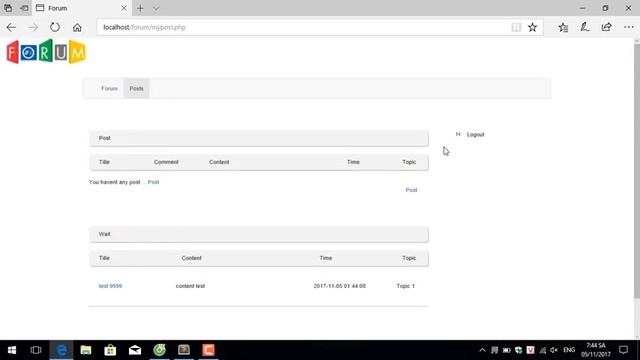Click the 'Comment' column header
640x360 pixels.
166,162
